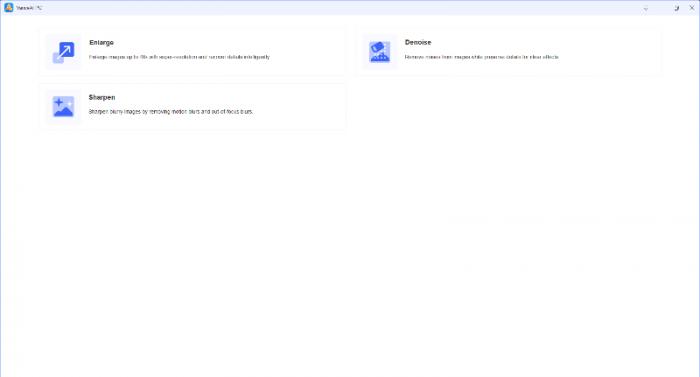This screenshot has width=700, height=377.
Task: Click the Sharpen picture icon
Action: click(x=63, y=107)
